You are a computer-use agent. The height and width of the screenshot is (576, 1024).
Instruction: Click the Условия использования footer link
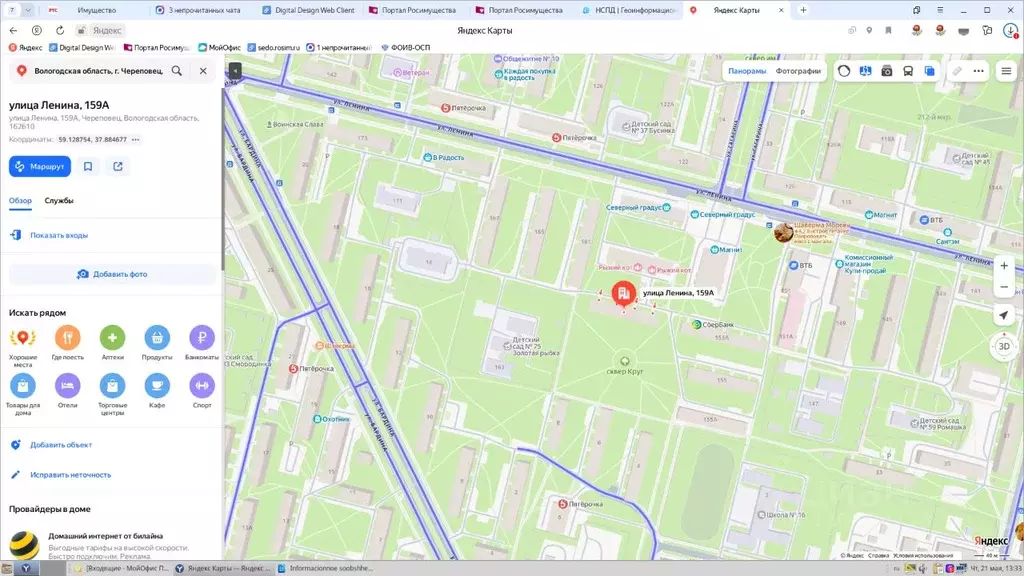click(923, 556)
